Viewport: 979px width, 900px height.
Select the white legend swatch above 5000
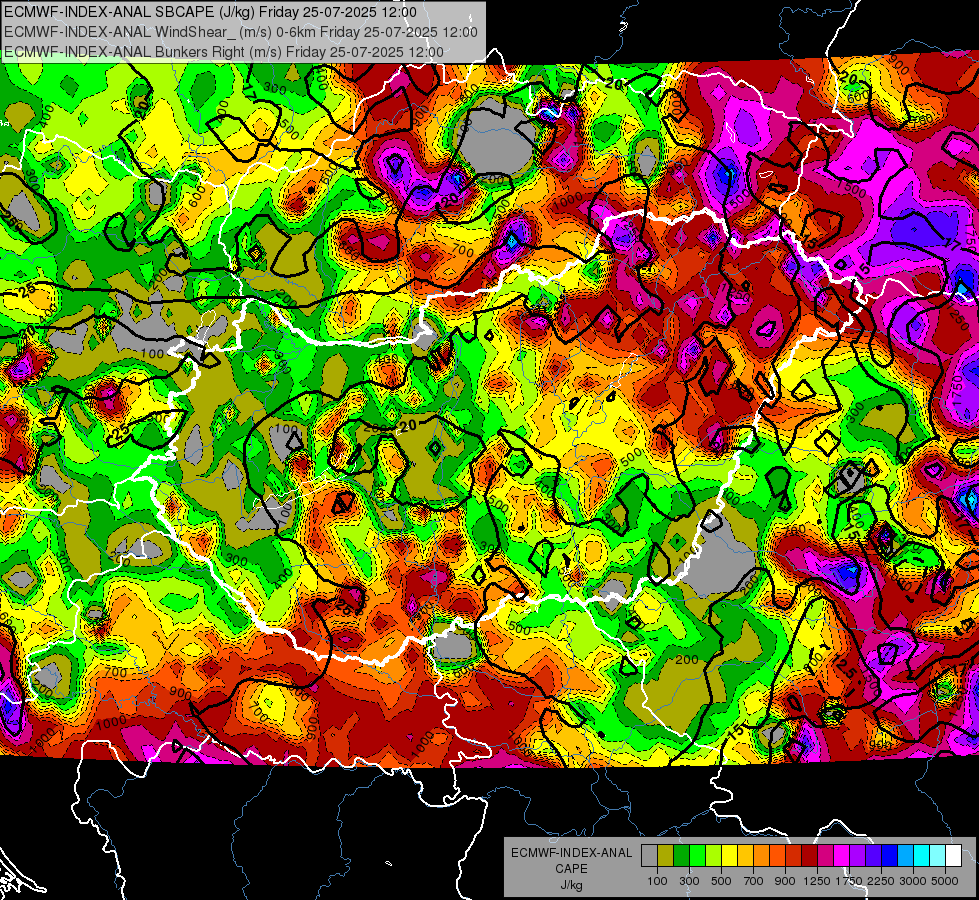[x=953, y=856]
